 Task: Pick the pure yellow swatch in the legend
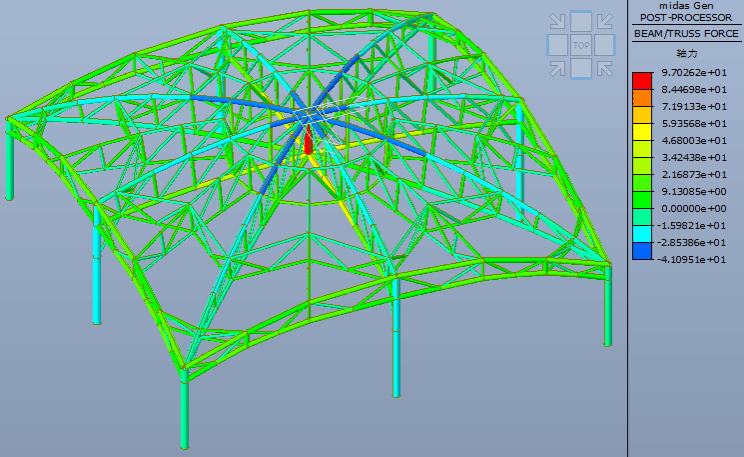(x=641, y=132)
